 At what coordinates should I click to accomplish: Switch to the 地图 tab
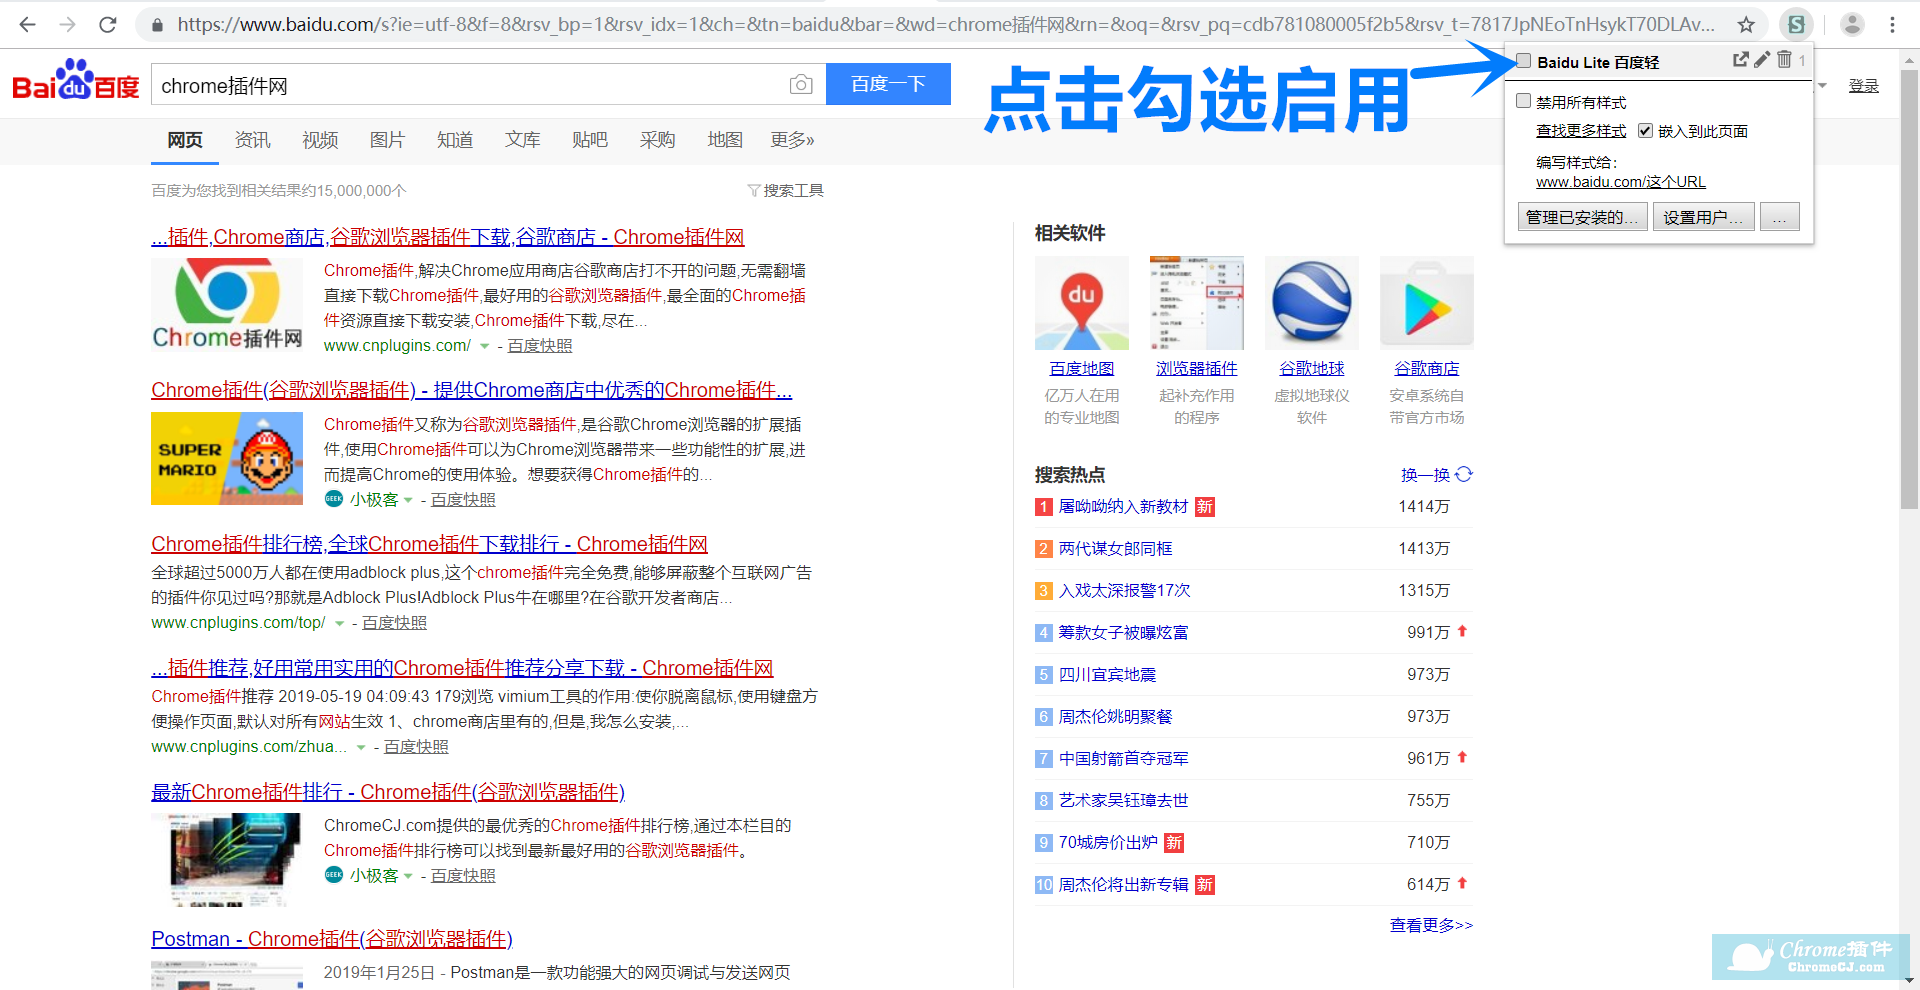725,140
